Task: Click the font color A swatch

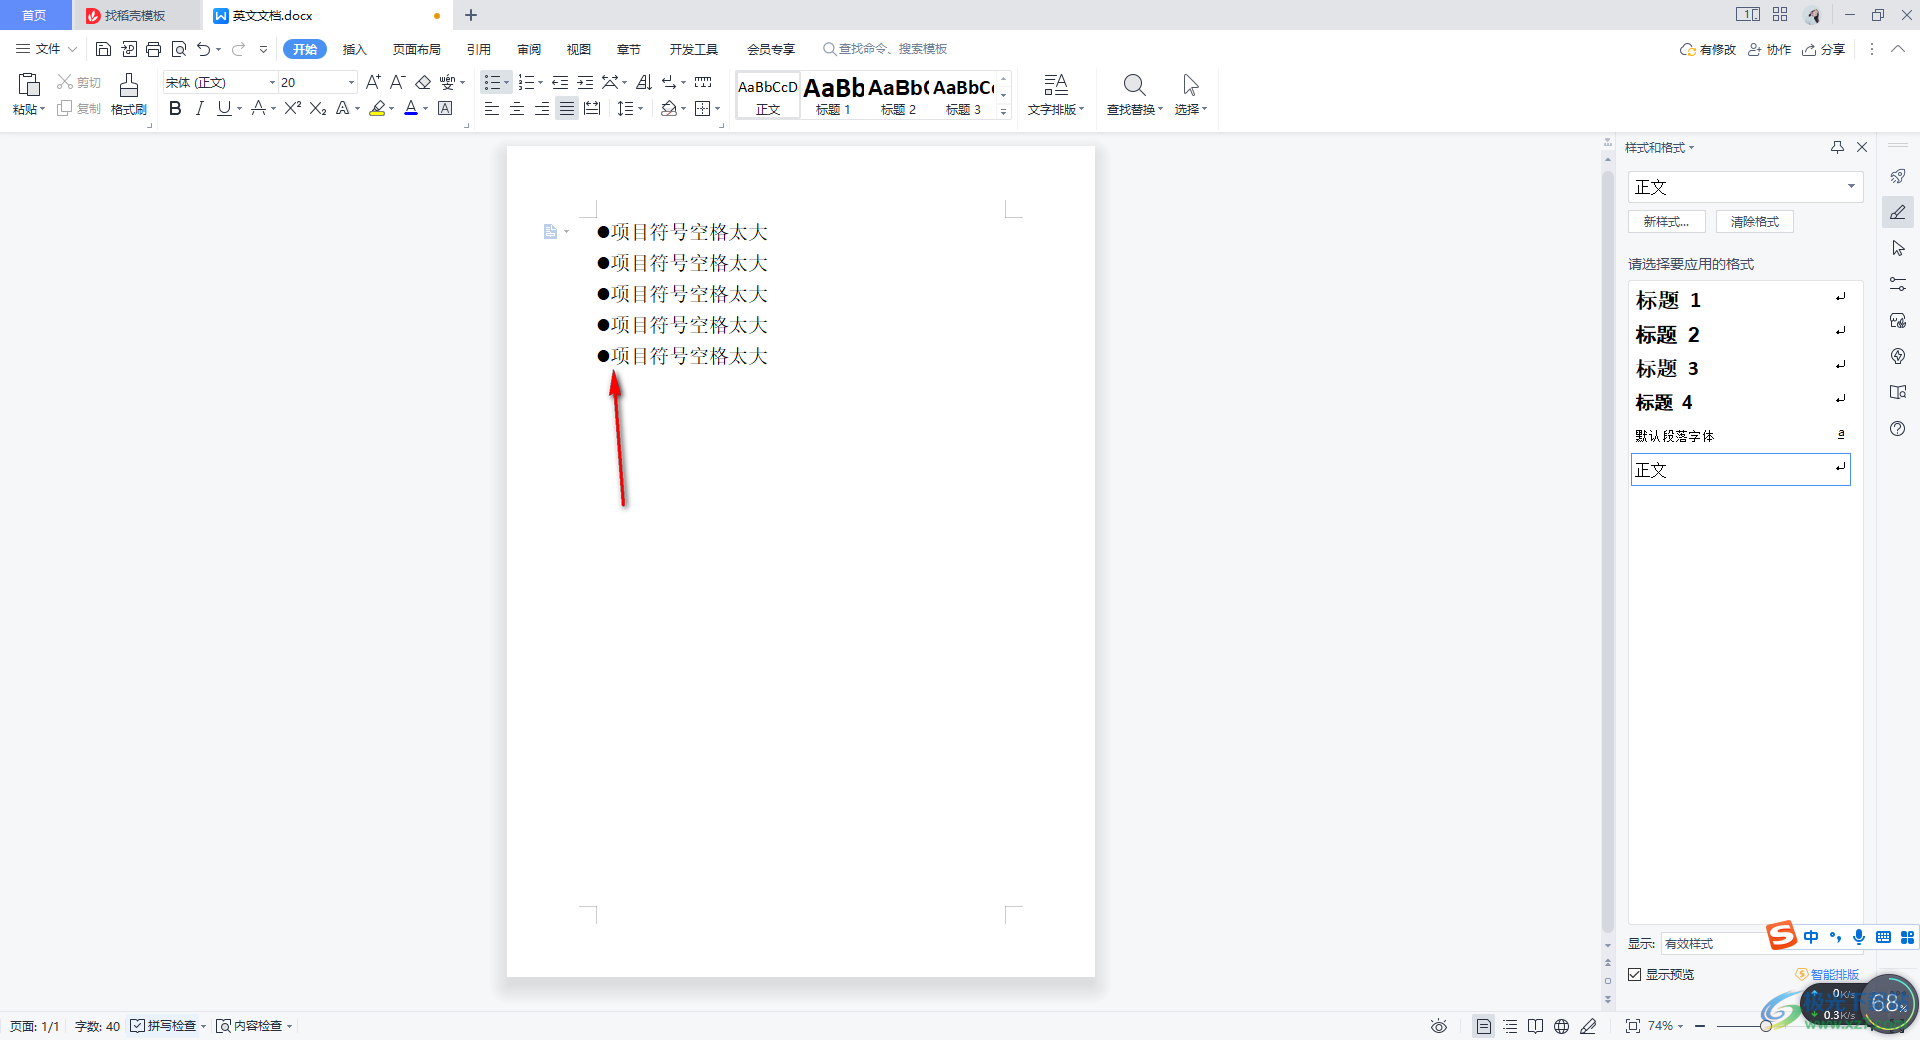Action: [x=411, y=108]
